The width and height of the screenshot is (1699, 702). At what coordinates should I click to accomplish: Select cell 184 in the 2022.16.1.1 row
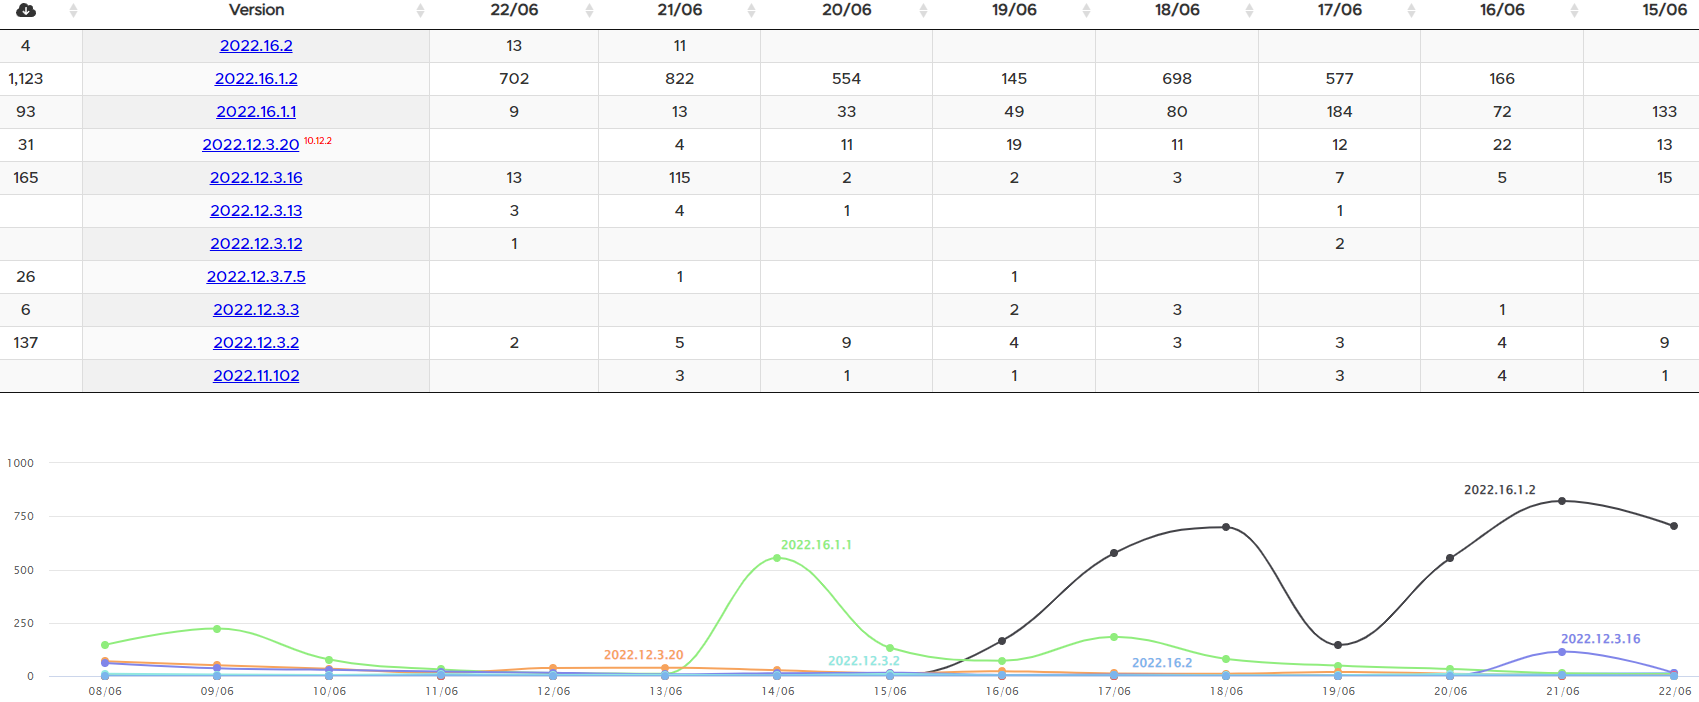point(1340,112)
